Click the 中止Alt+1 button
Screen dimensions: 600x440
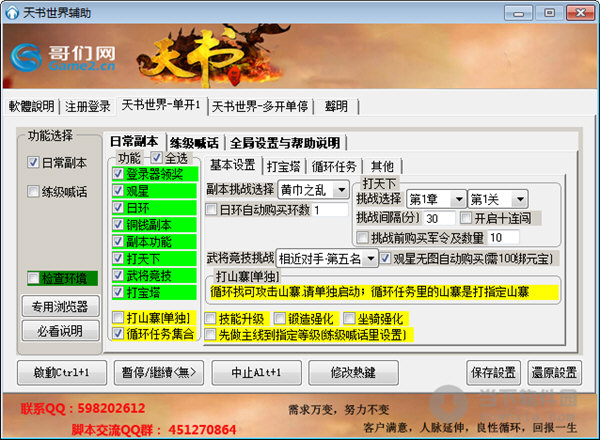click(256, 372)
